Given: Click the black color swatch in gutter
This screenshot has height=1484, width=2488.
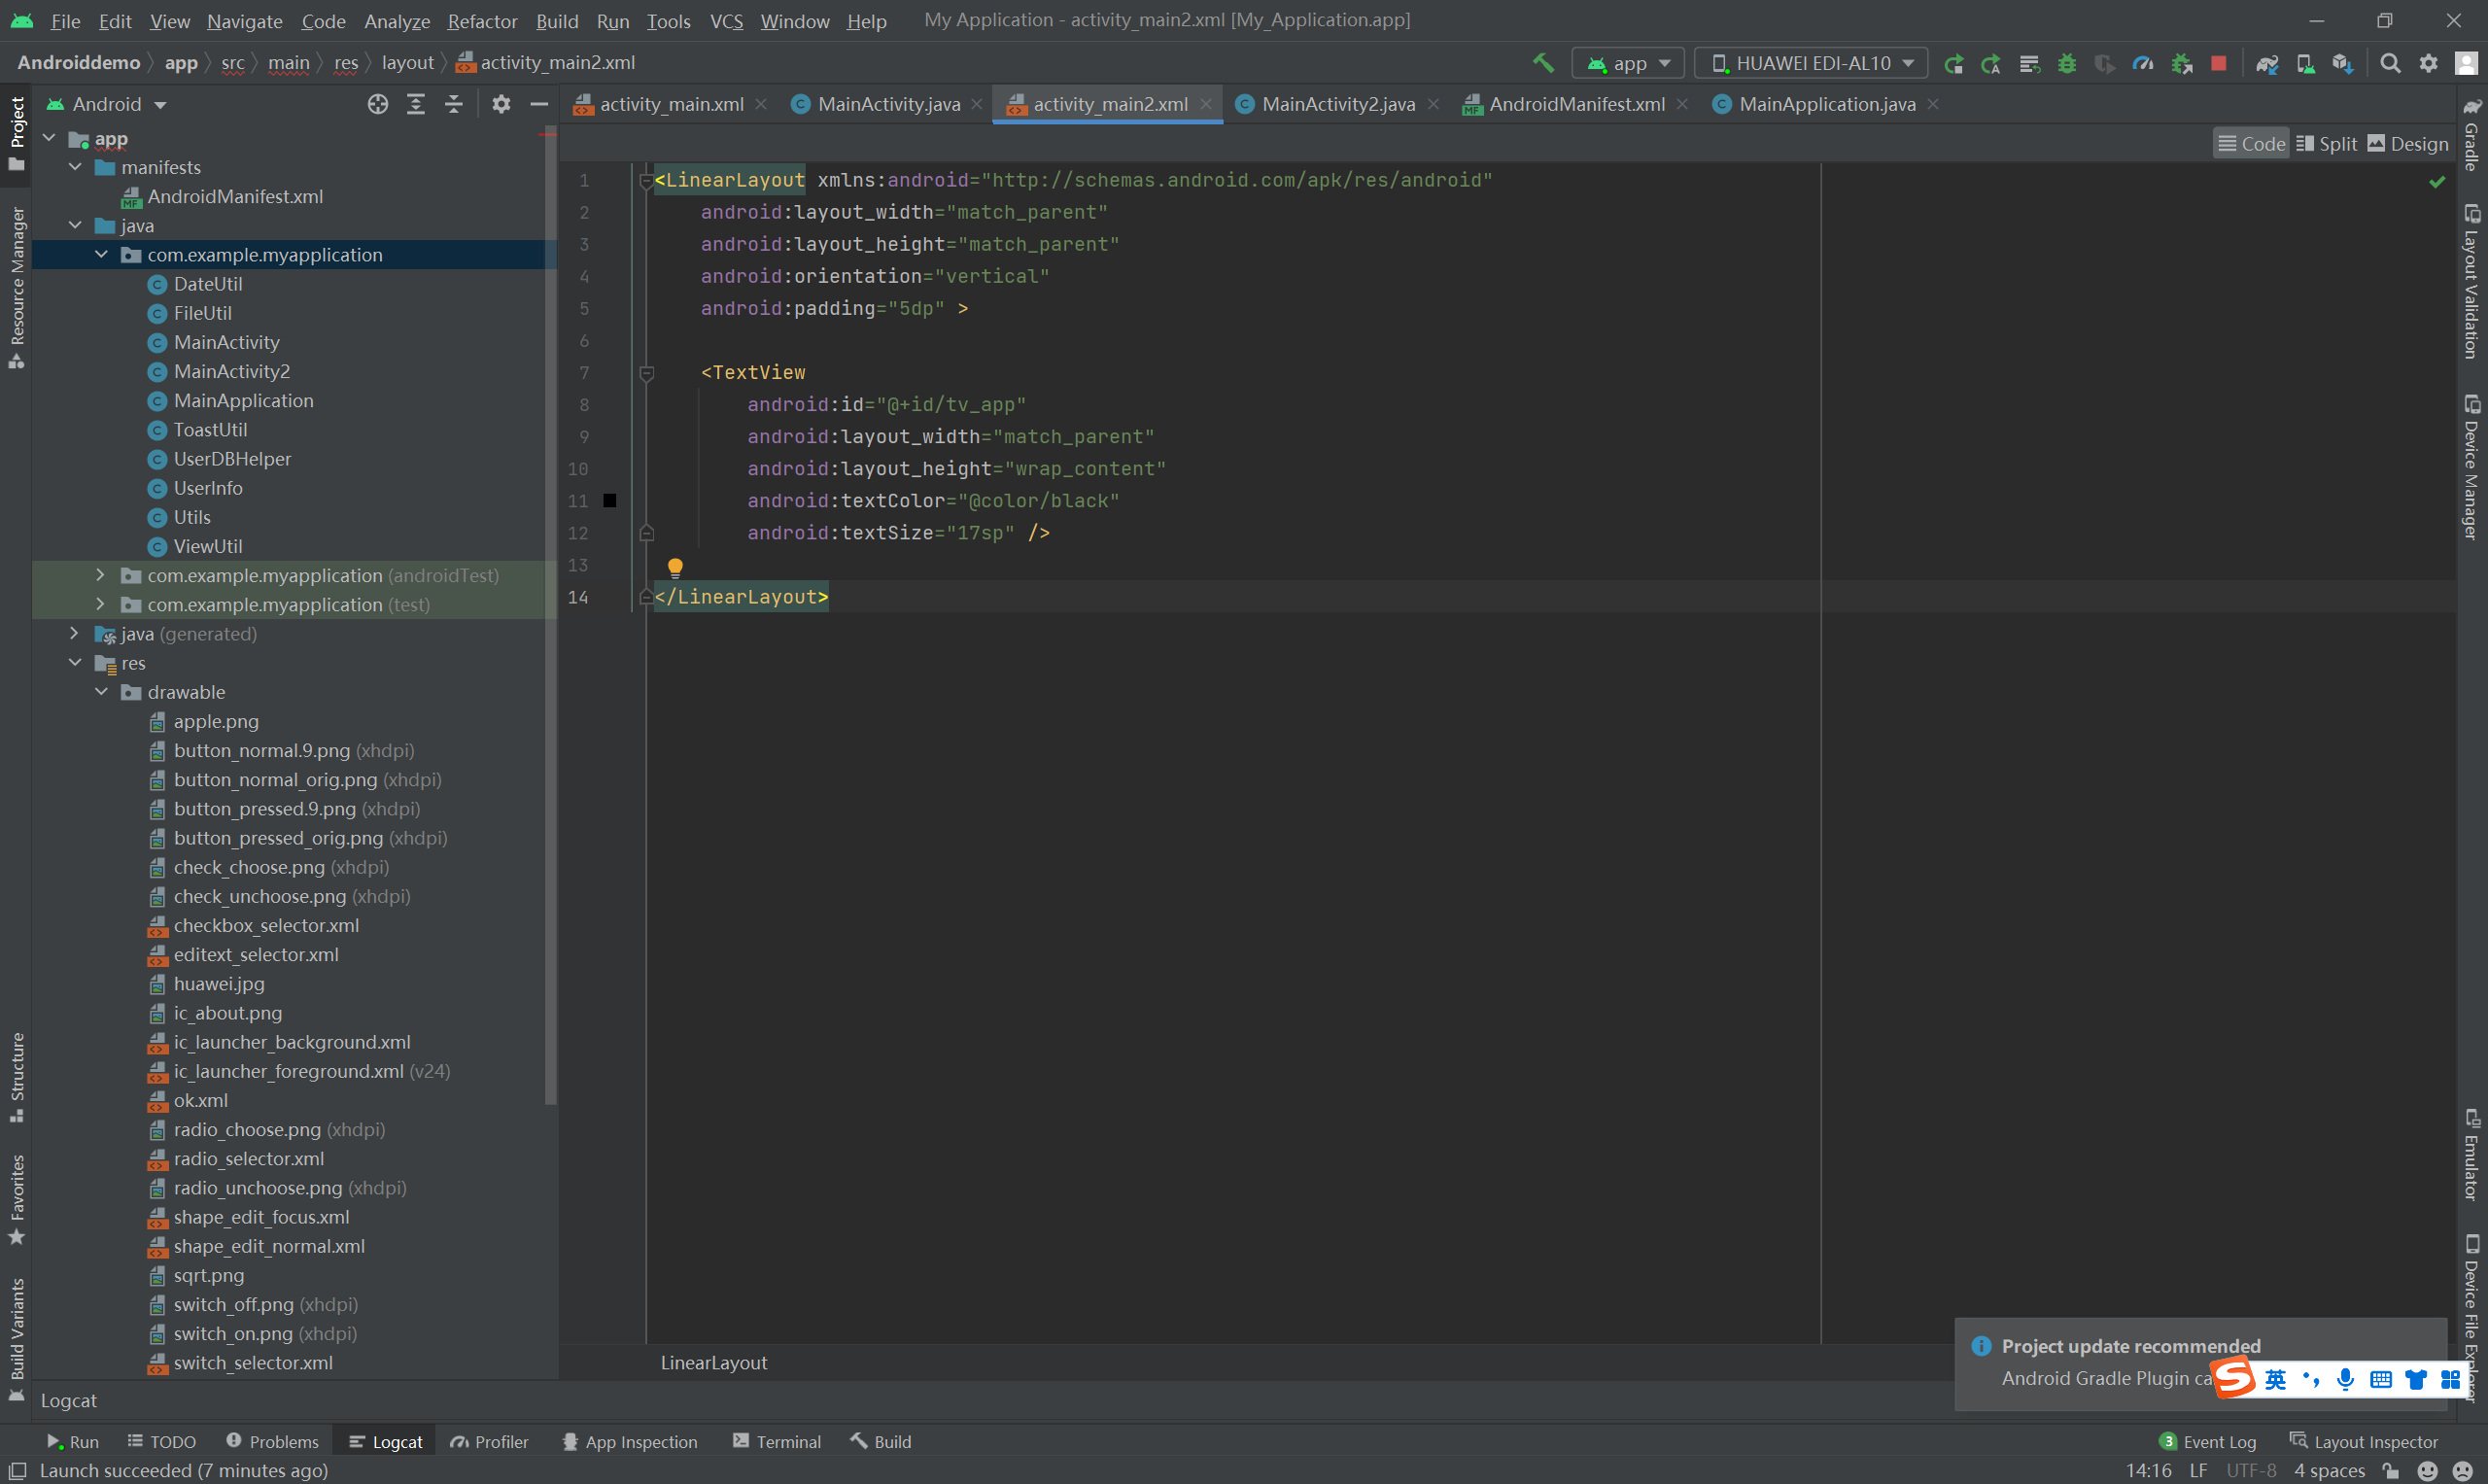Looking at the screenshot, I should click(610, 500).
